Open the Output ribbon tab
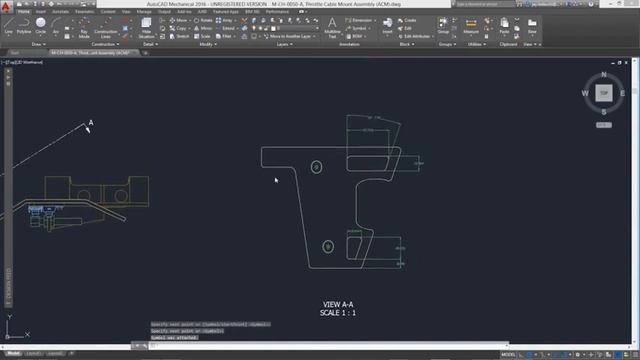The width and height of the screenshot is (640, 360). (x=164, y=11)
